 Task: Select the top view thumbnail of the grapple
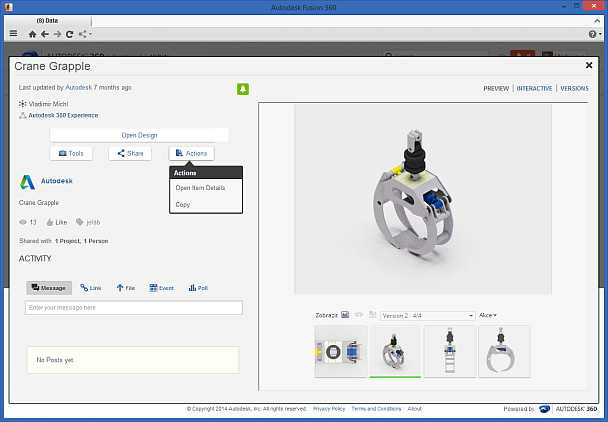point(340,351)
